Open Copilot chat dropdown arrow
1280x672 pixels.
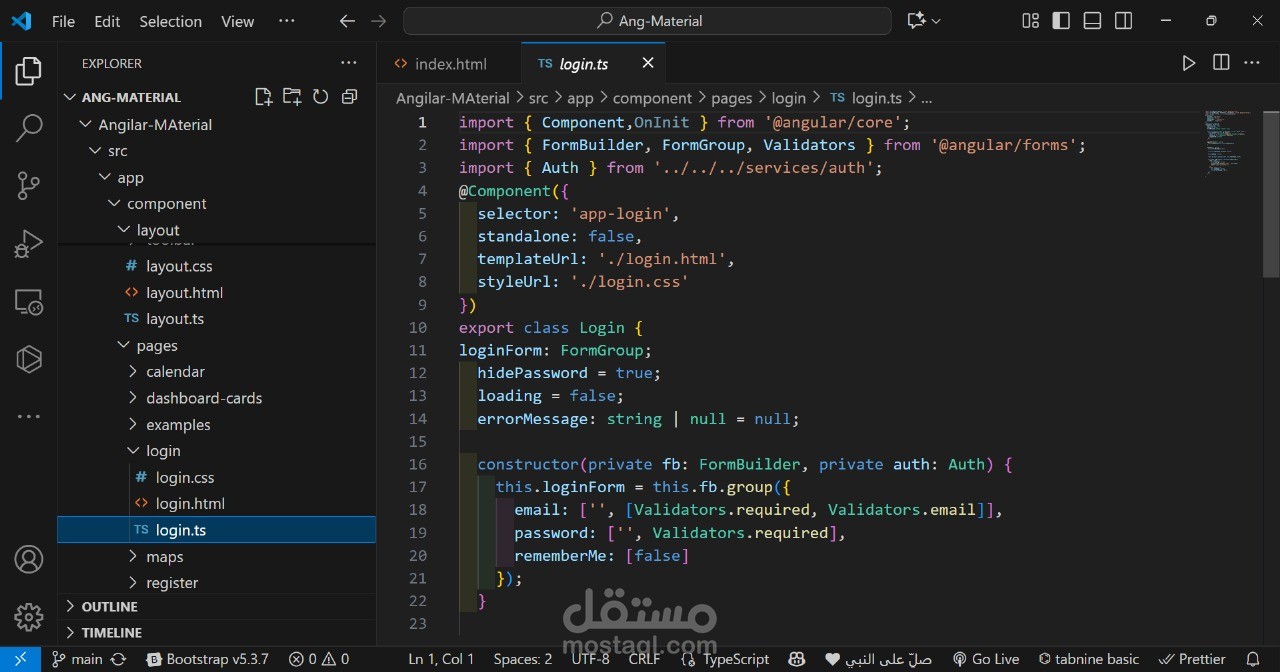[936, 21]
